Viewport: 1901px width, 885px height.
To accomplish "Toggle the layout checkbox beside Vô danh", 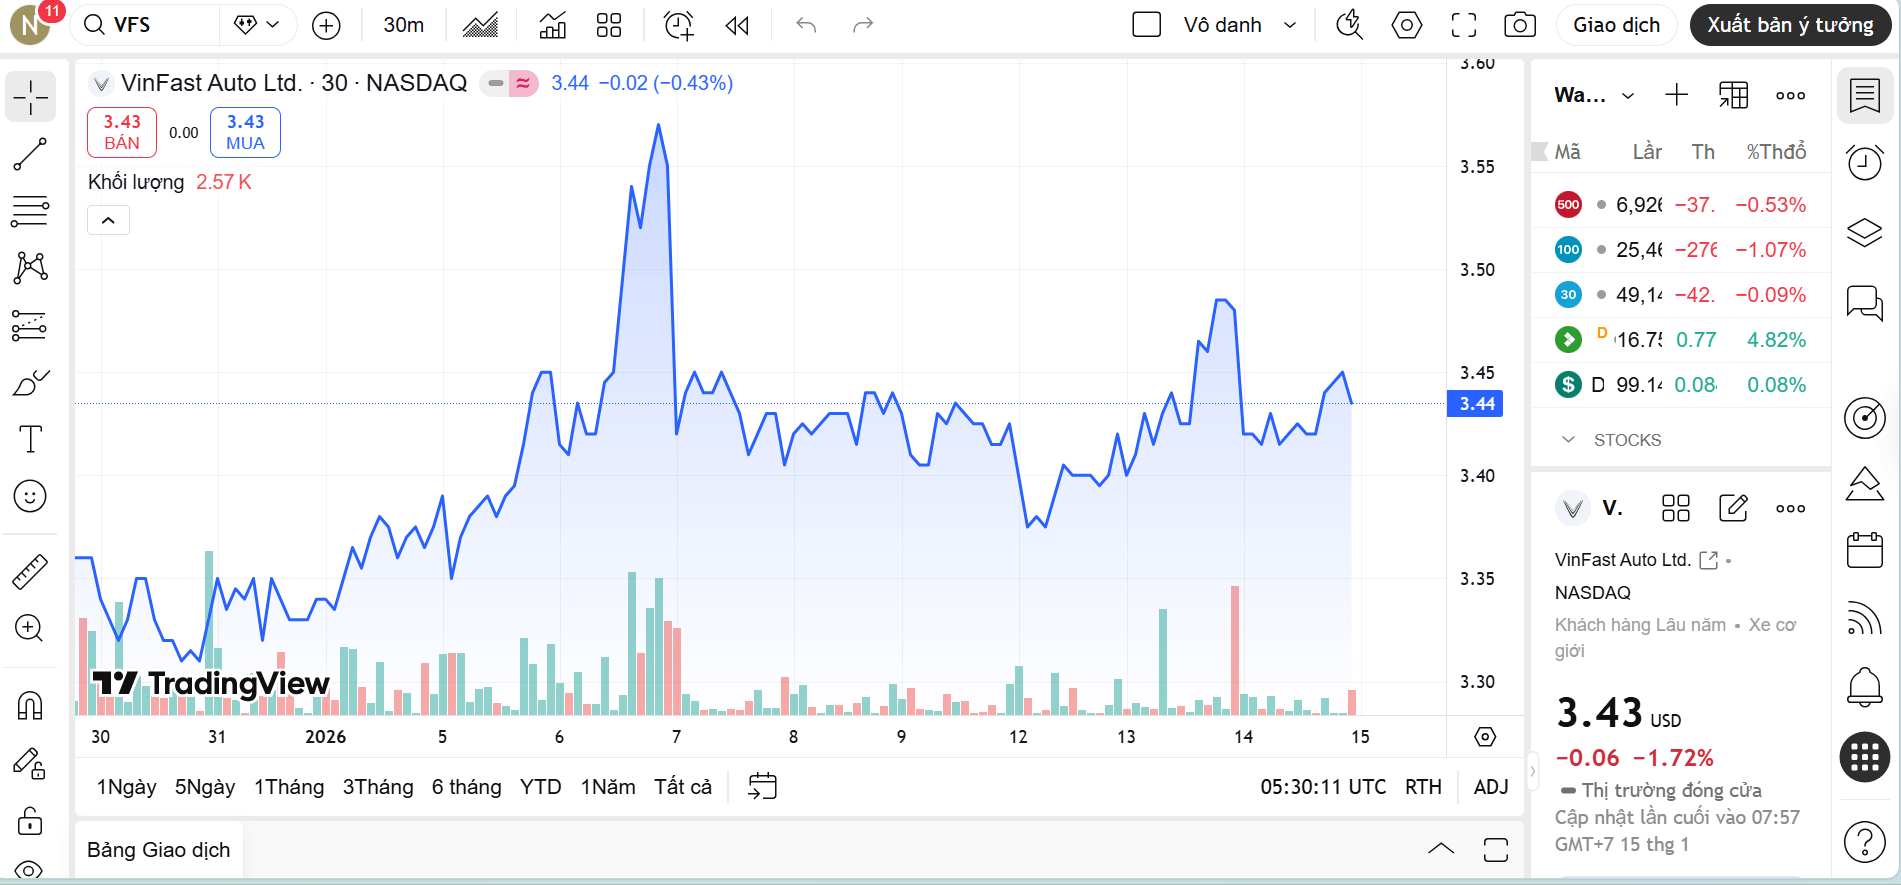I will click(x=1146, y=25).
